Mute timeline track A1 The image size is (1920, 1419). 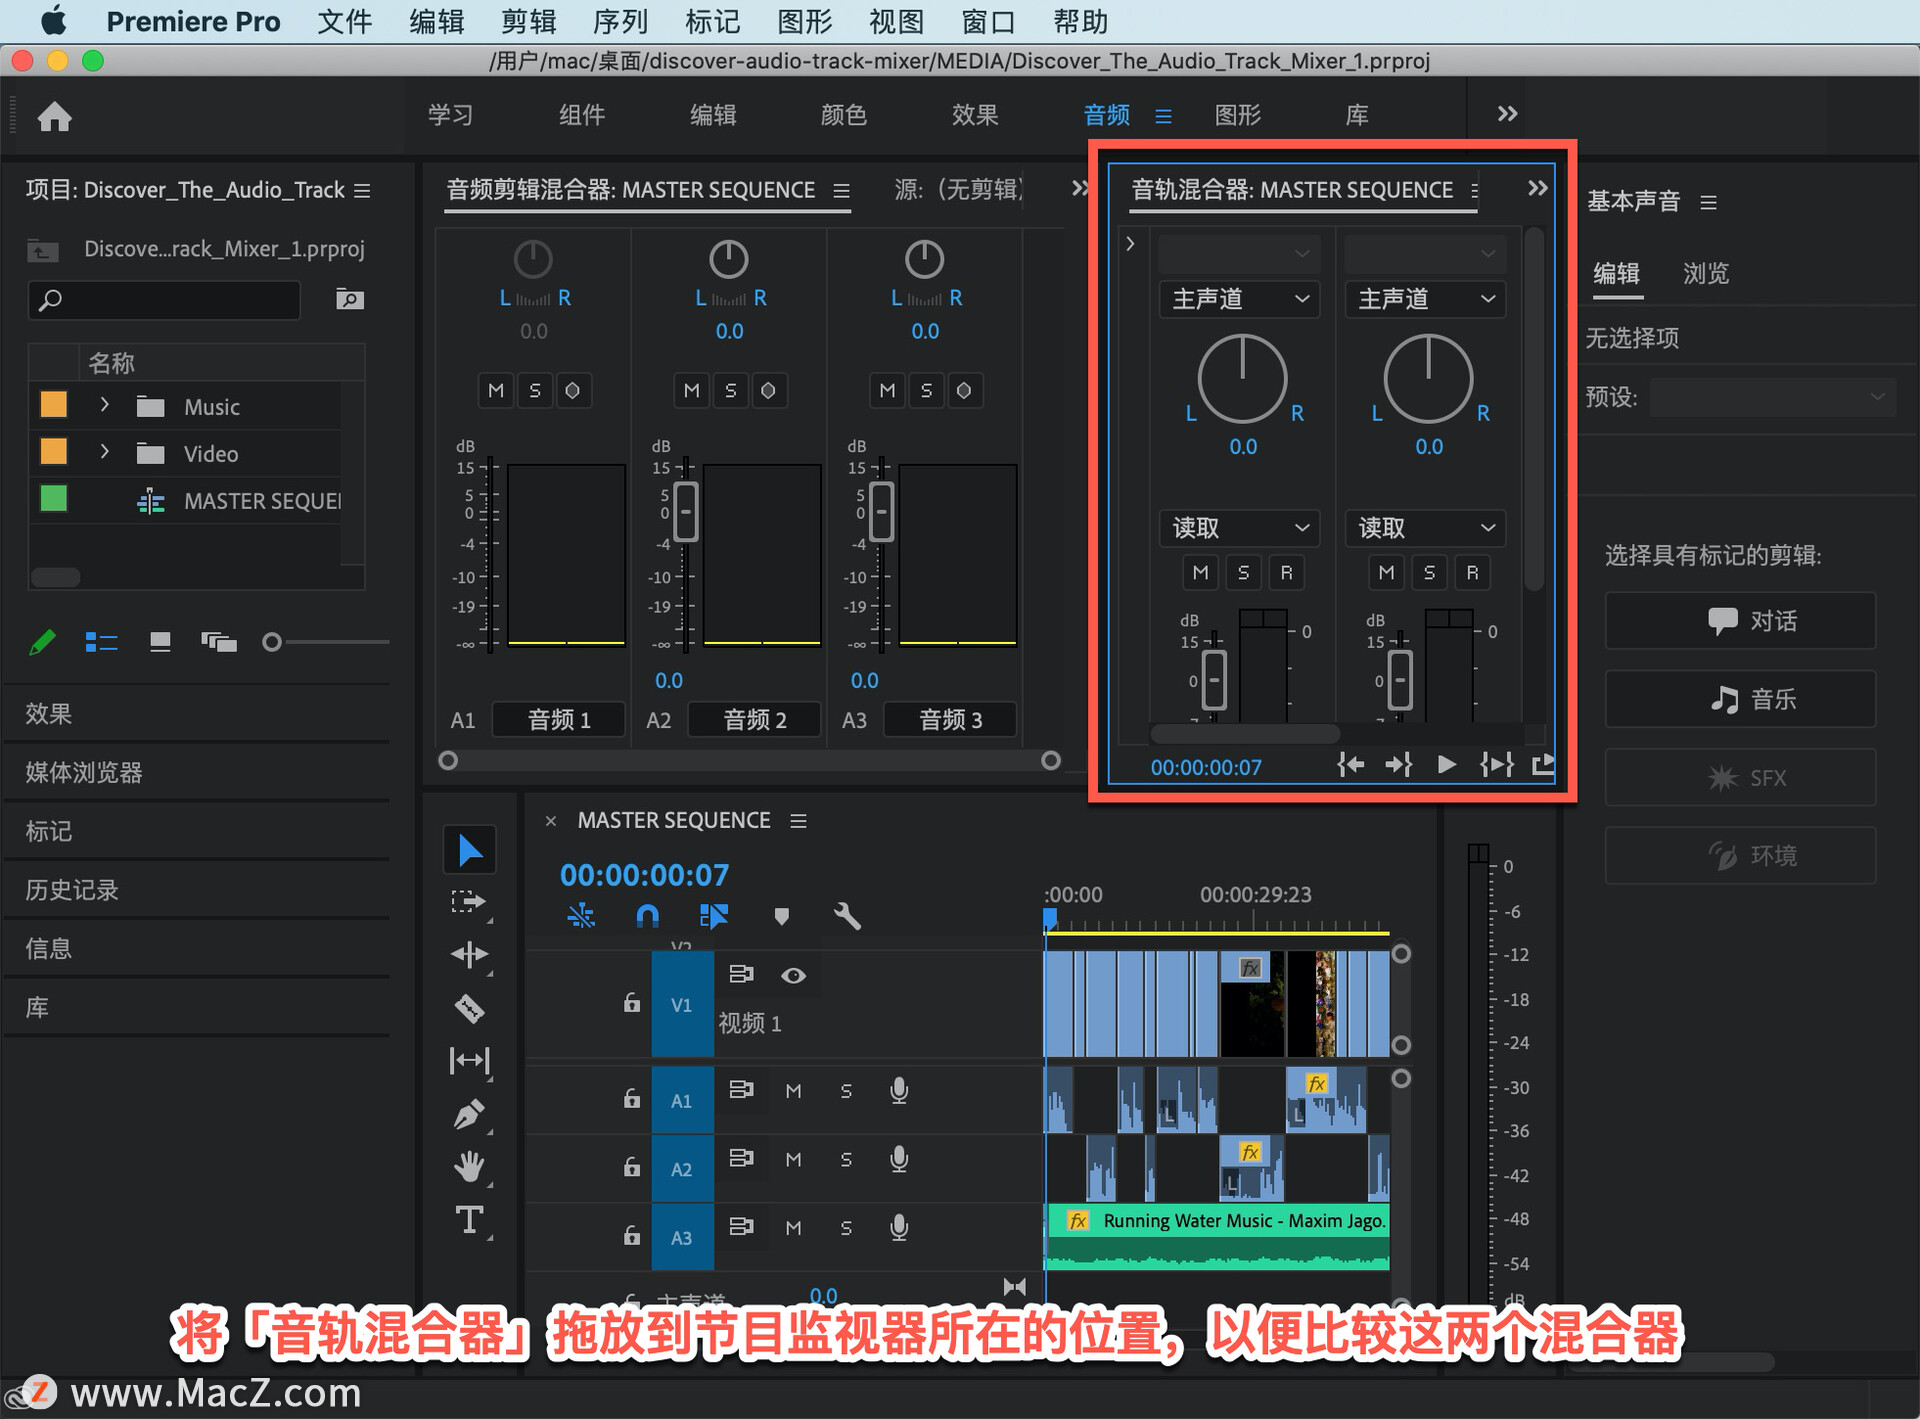coord(793,1091)
